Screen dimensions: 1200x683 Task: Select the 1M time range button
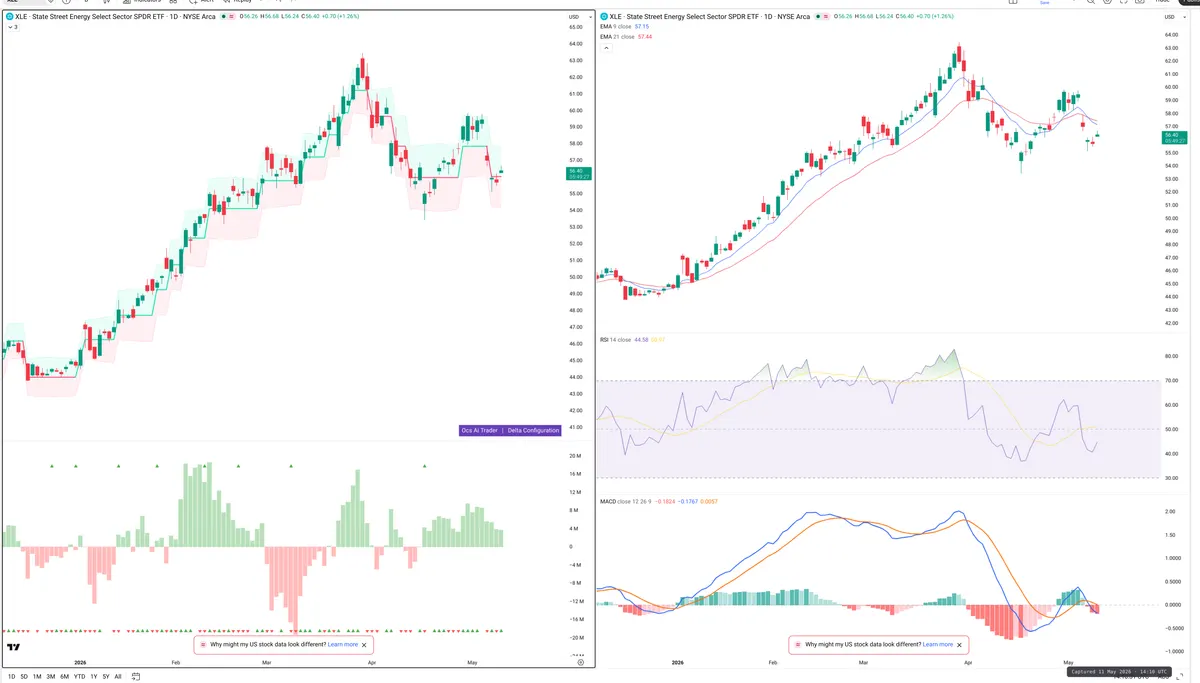(x=37, y=677)
